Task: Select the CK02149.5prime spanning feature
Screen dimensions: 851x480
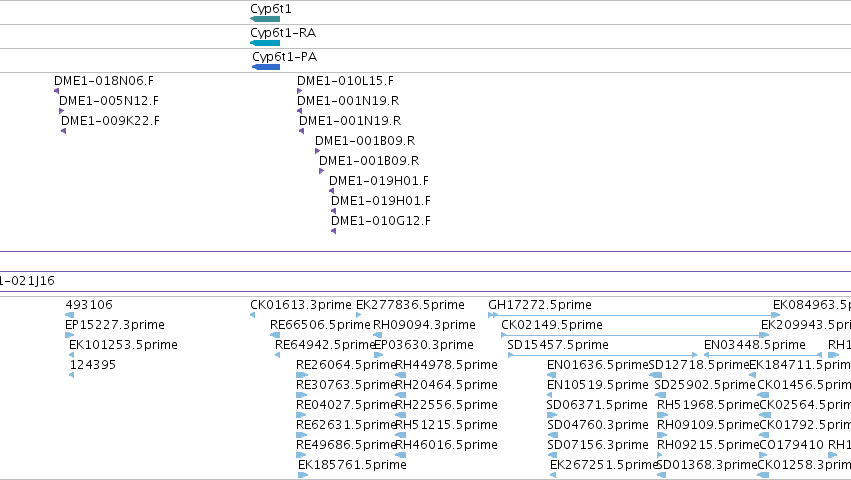Action: click(635, 335)
